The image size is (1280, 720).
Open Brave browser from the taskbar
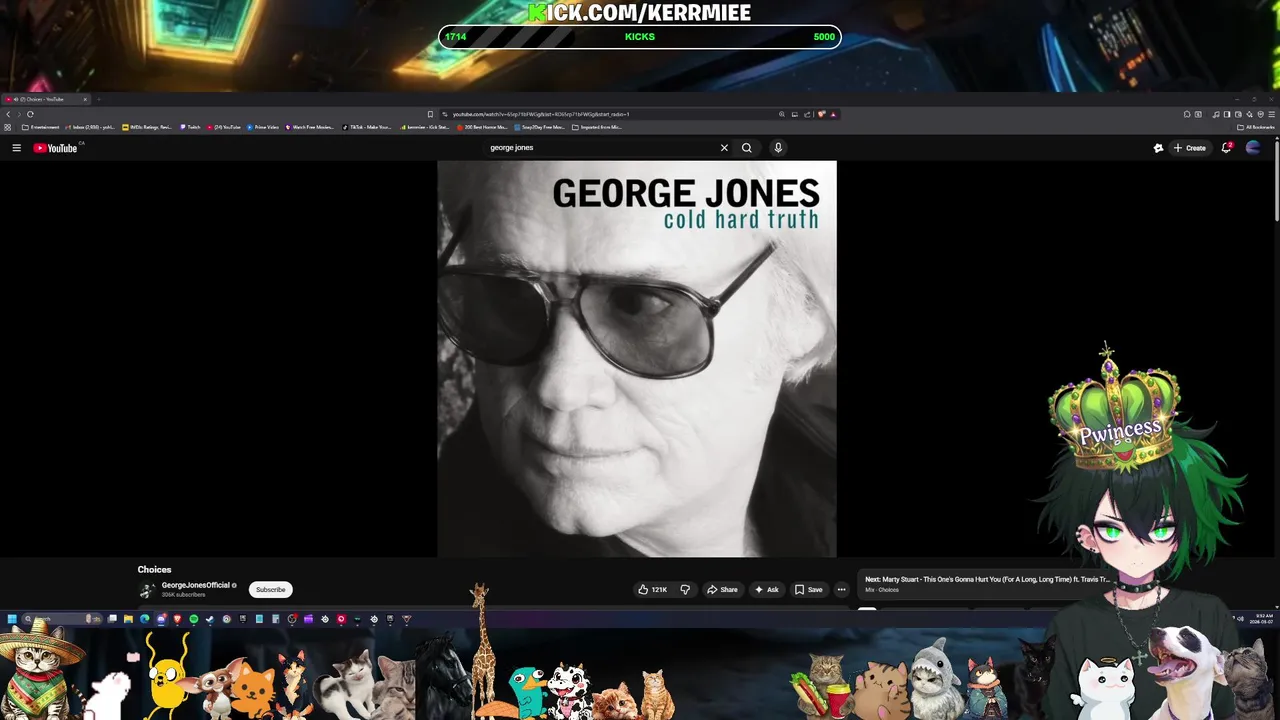pyautogui.click(x=177, y=619)
